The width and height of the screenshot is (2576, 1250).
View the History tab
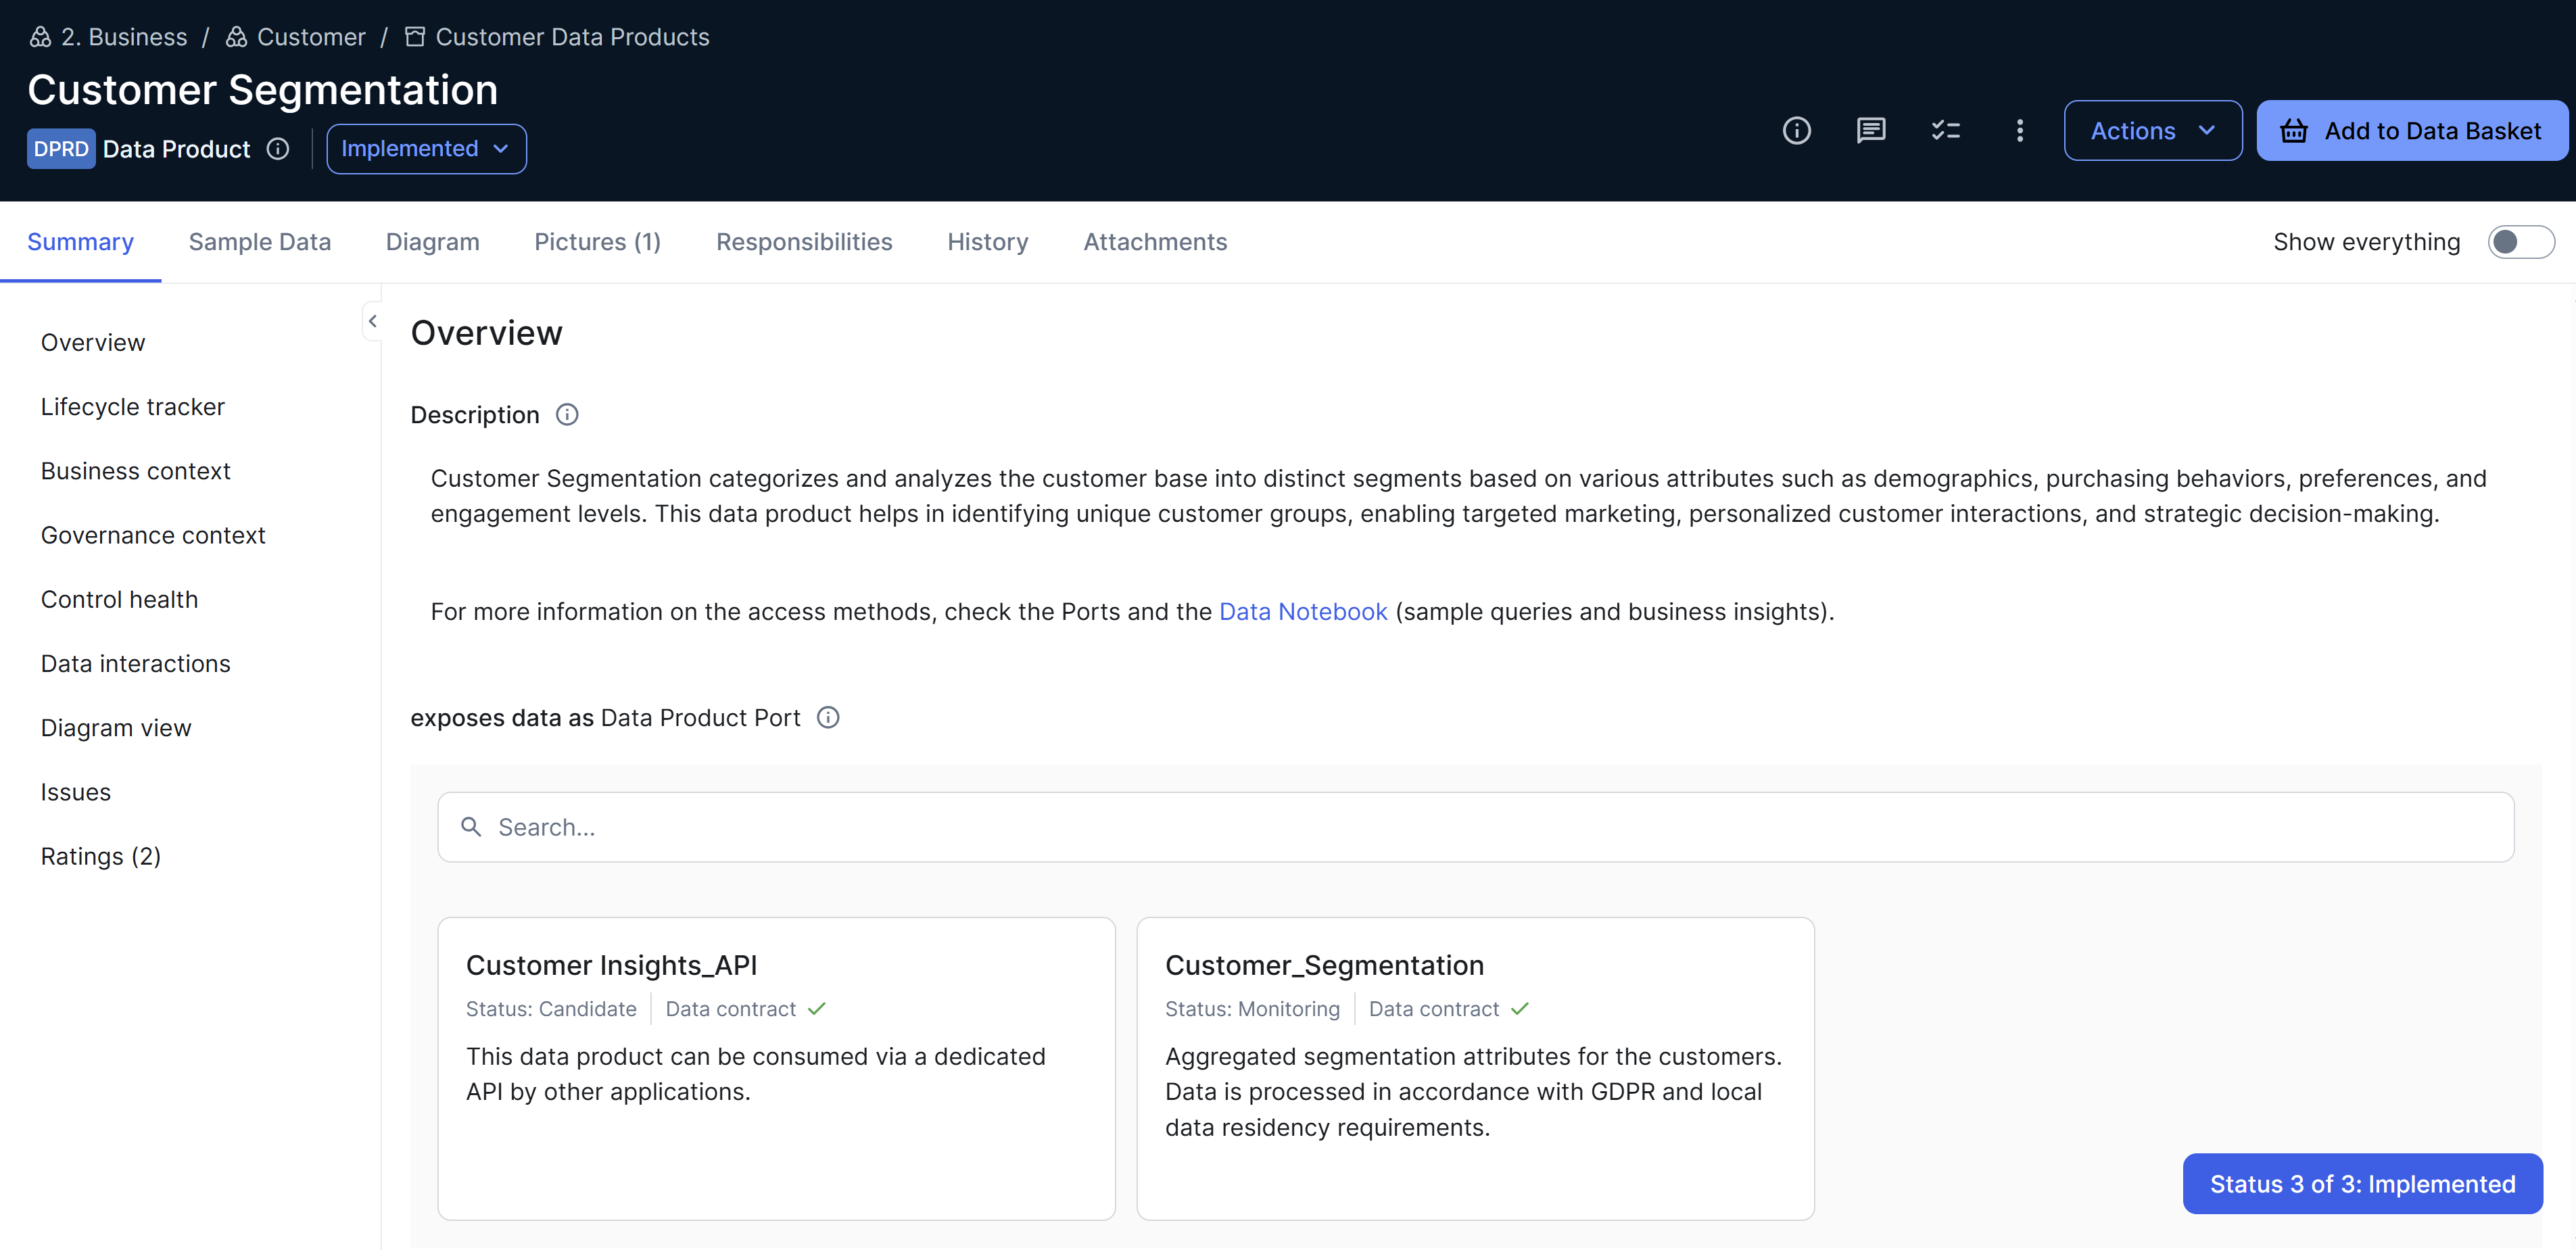[x=987, y=242]
